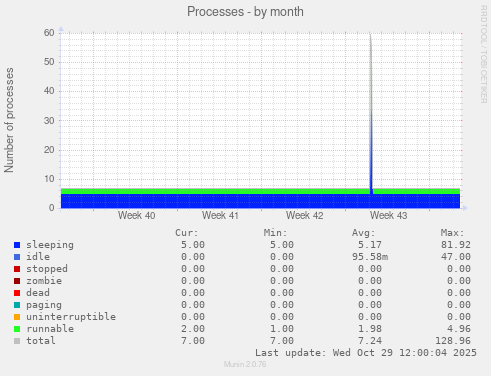The width and height of the screenshot is (491, 376).
Task: Click sleeping max value 81.92
Action: coord(456,245)
